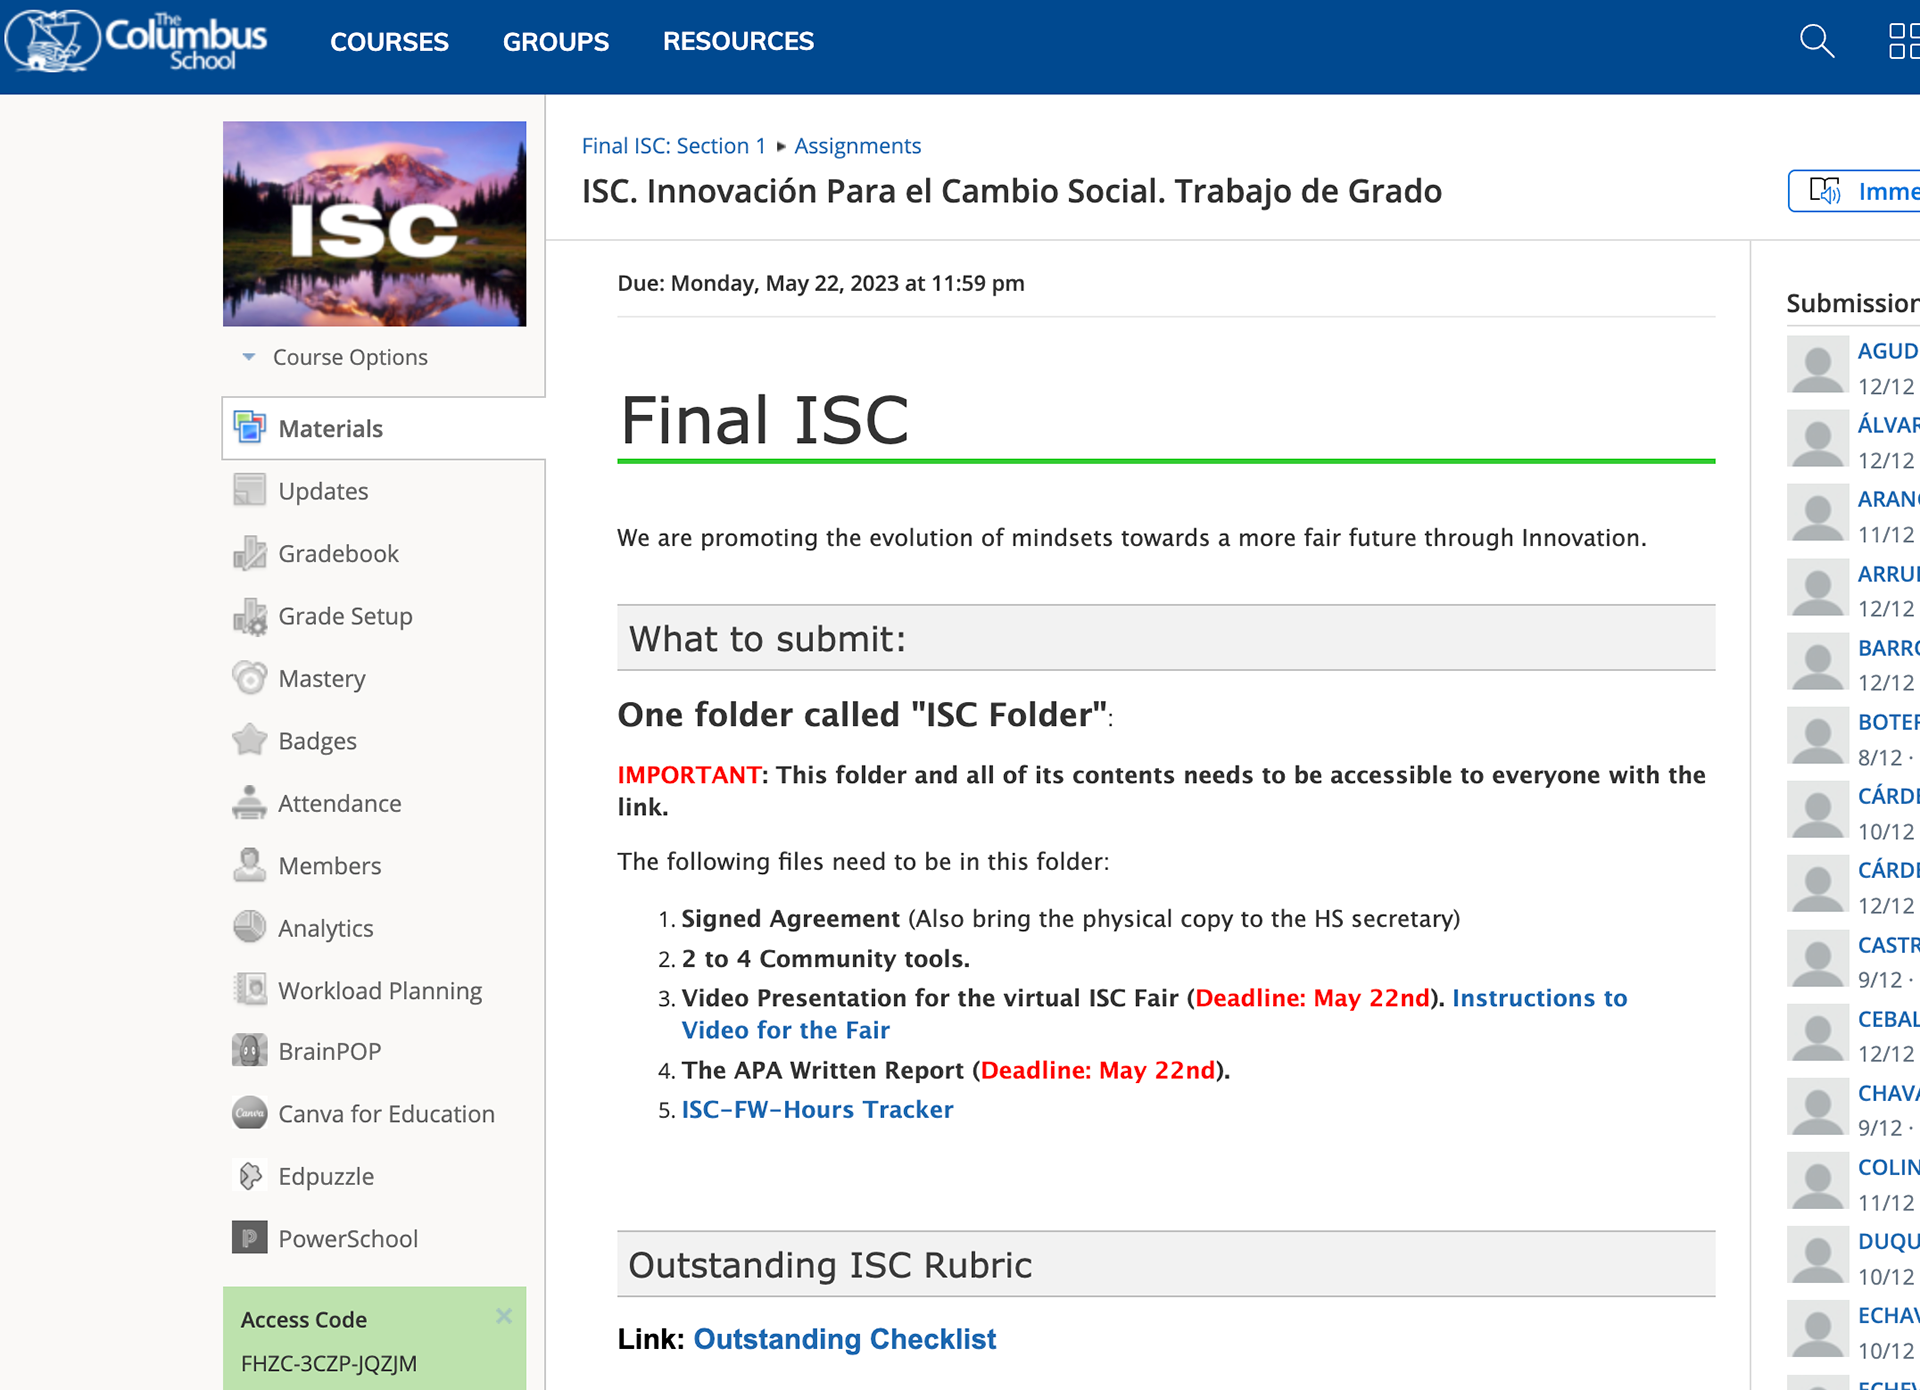This screenshot has width=1920, height=1390.
Task: Open the RESOURCES menu
Action: point(738,41)
